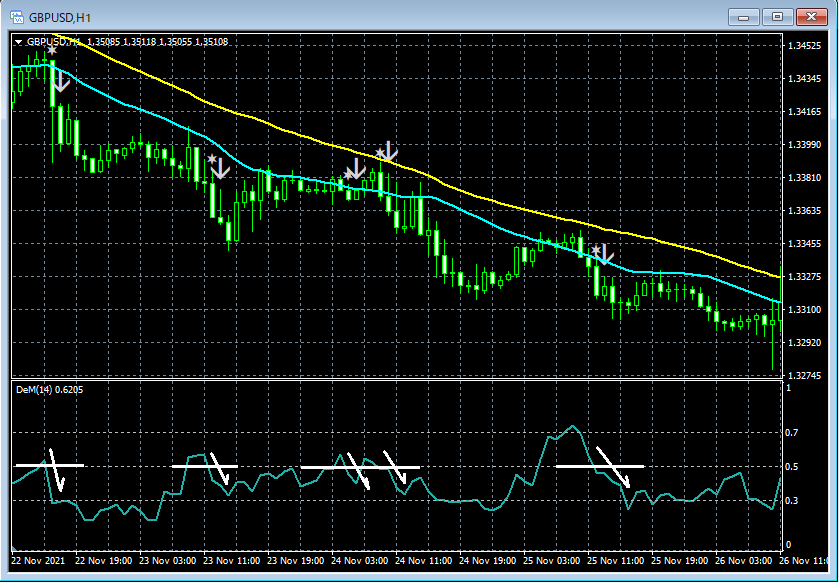Click price level 1.32745 on the scale

[x=805, y=376]
